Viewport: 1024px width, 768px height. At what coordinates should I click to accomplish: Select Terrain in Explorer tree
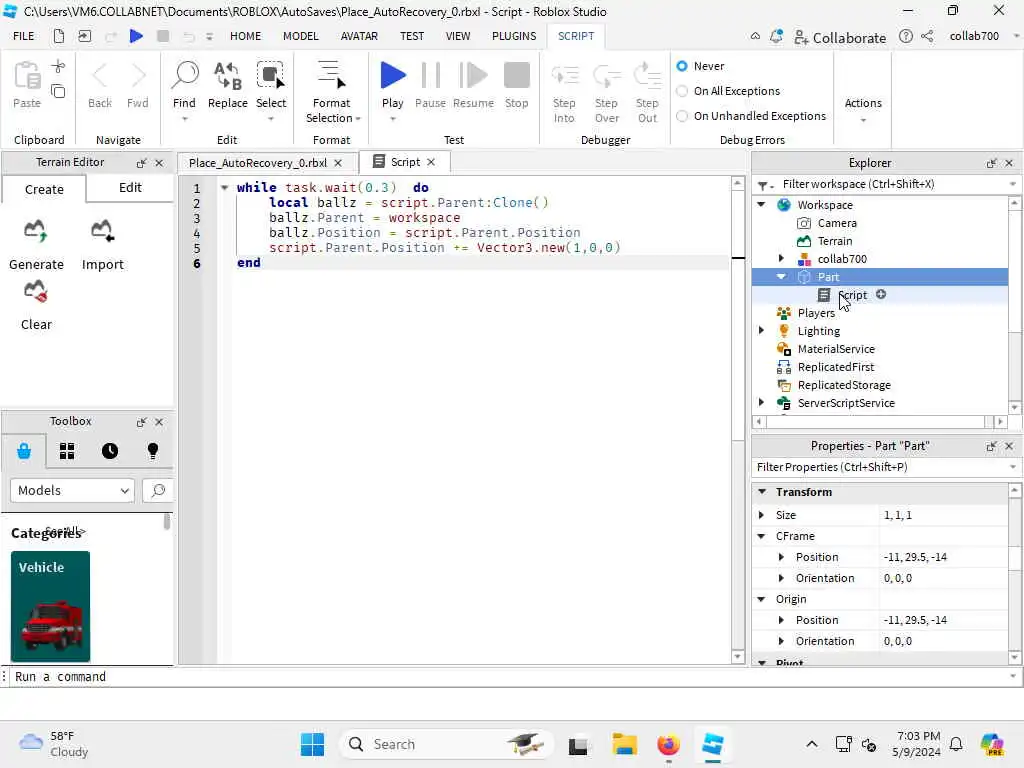tap(835, 241)
